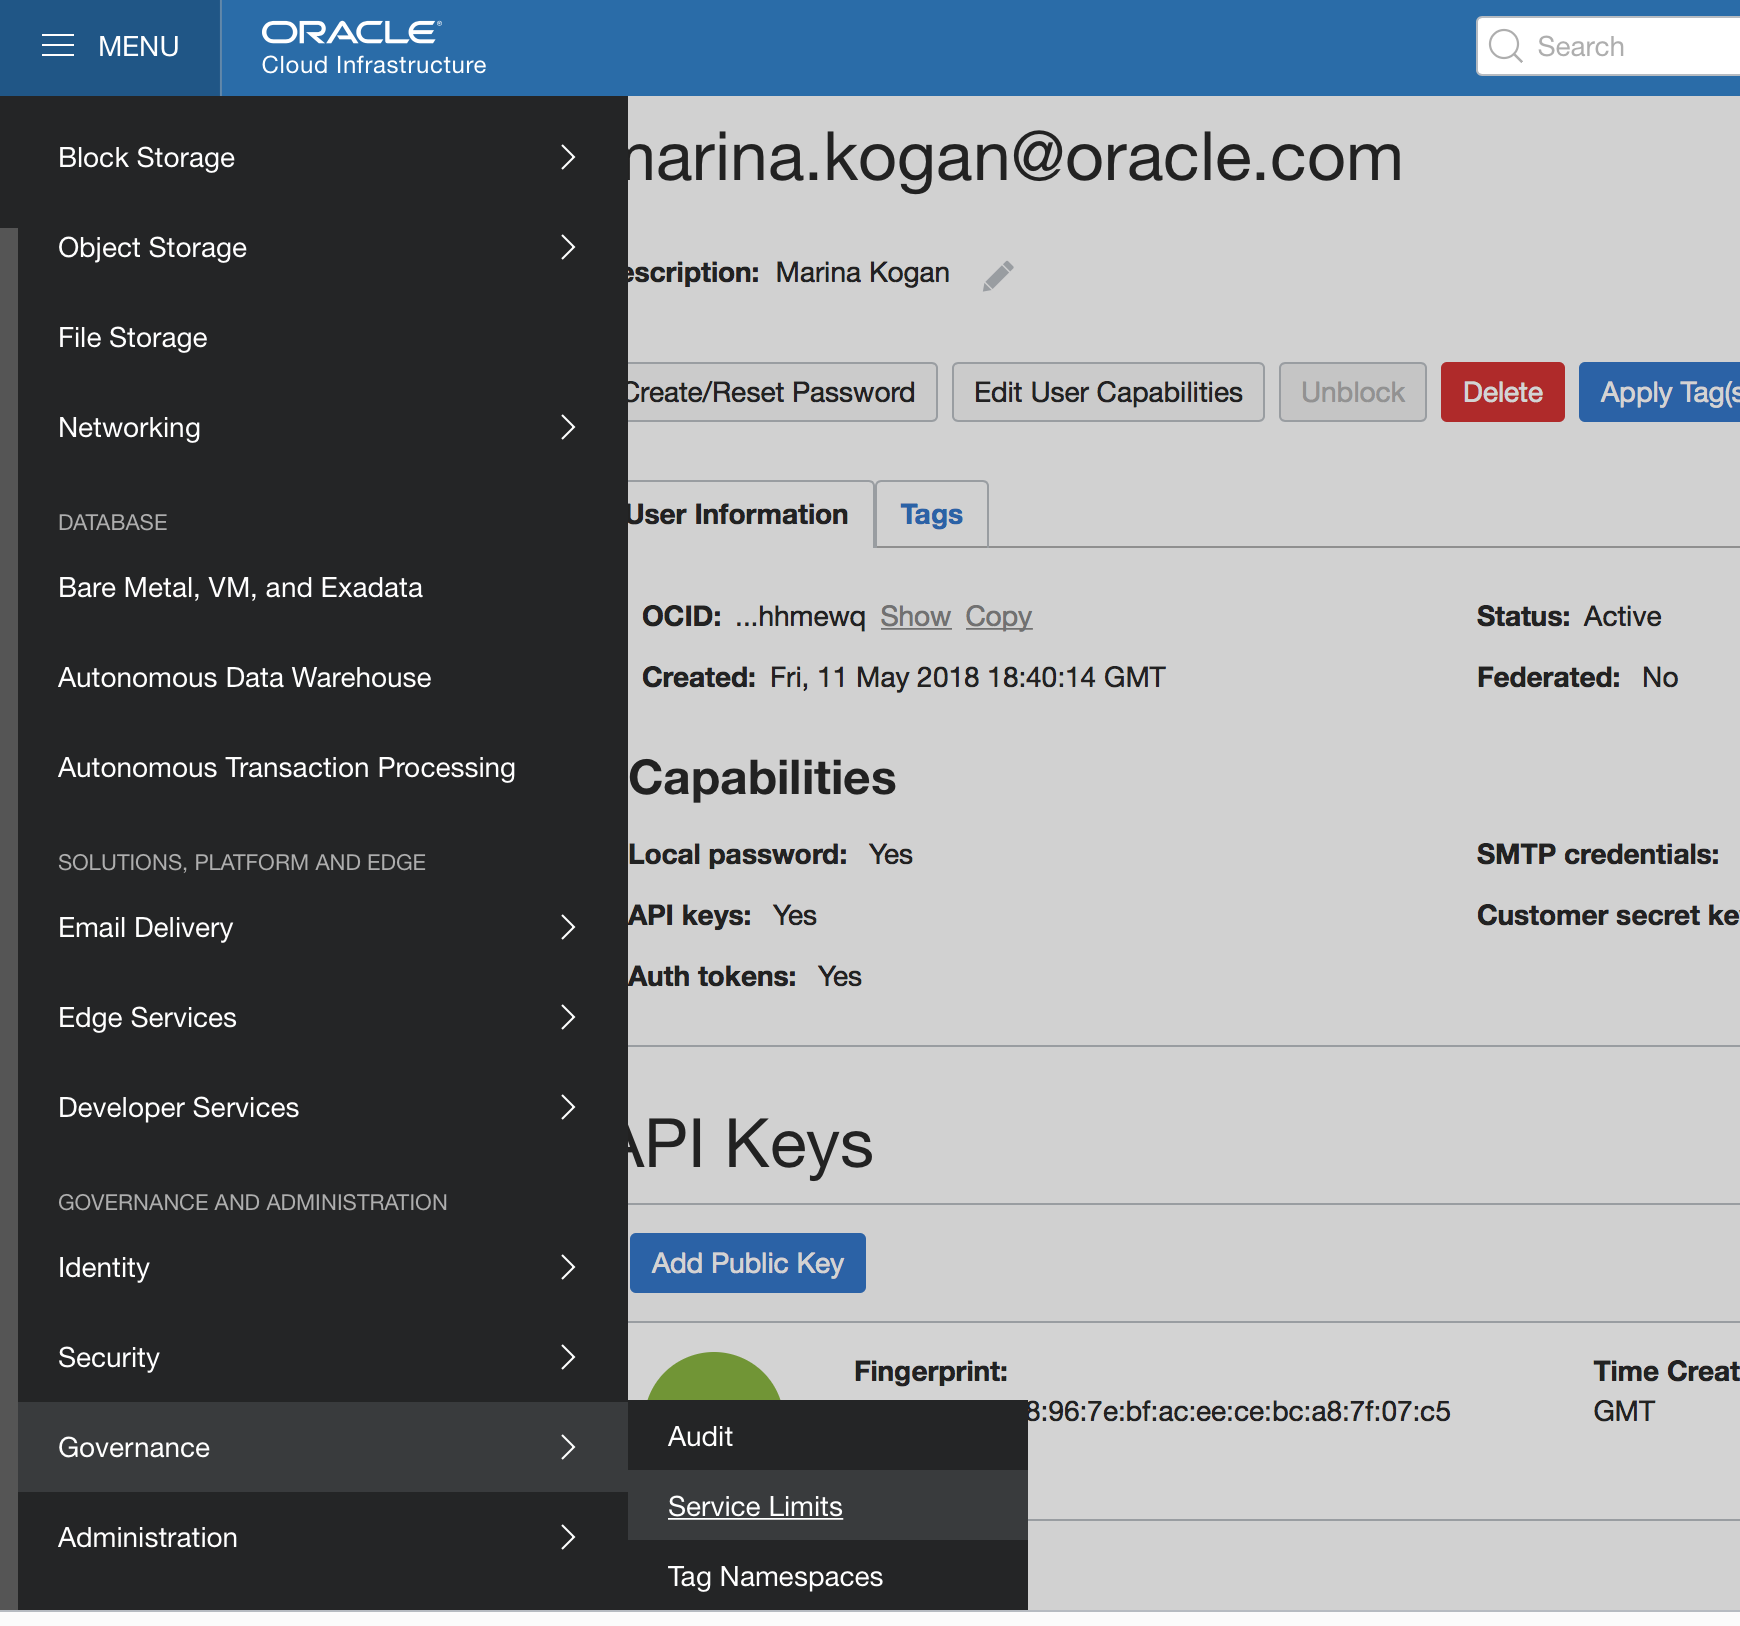Viewport: 1740px width, 1626px height.
Task: Copy the OCID value
Action: click(x=998, y=616)
